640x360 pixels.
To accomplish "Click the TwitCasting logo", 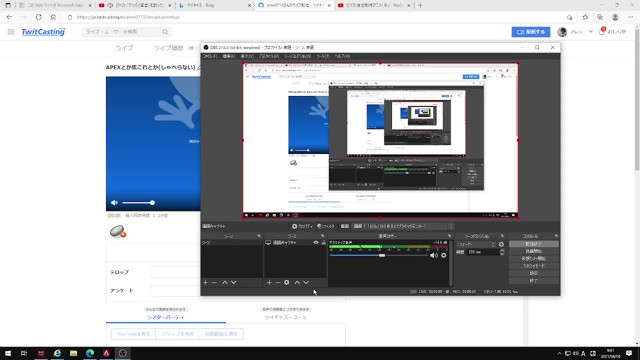I will 43,31.
